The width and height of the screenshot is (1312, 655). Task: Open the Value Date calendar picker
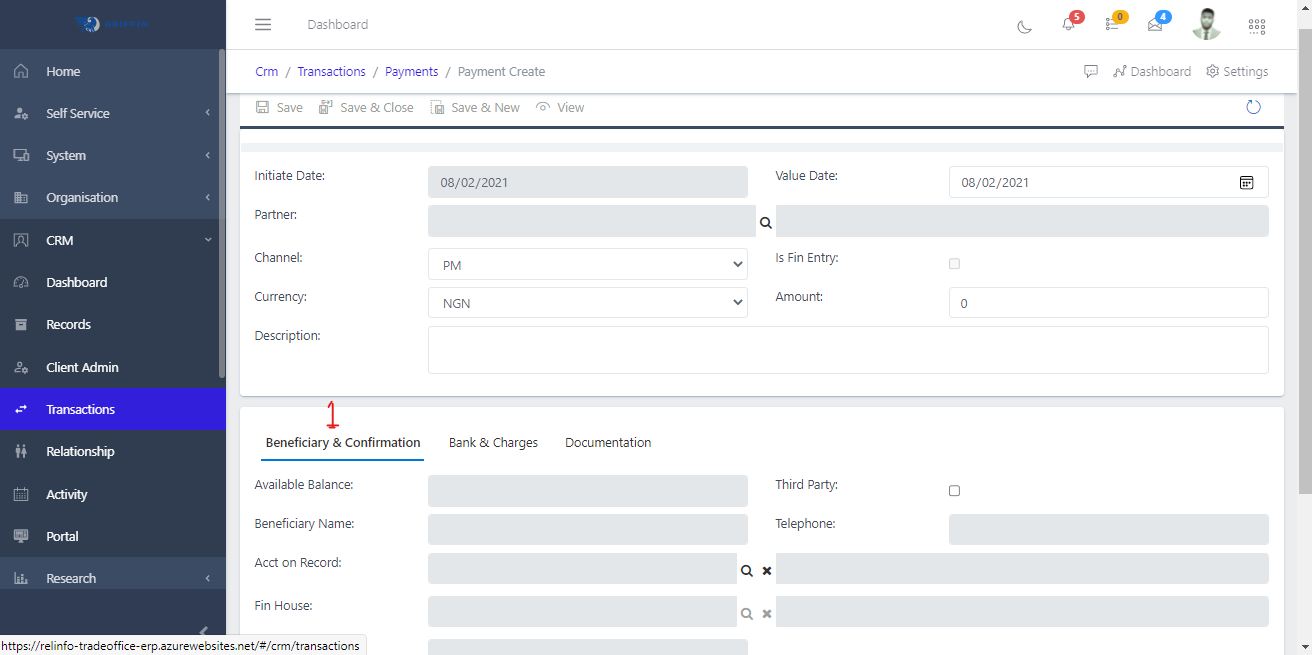[x=1247, y=182]
